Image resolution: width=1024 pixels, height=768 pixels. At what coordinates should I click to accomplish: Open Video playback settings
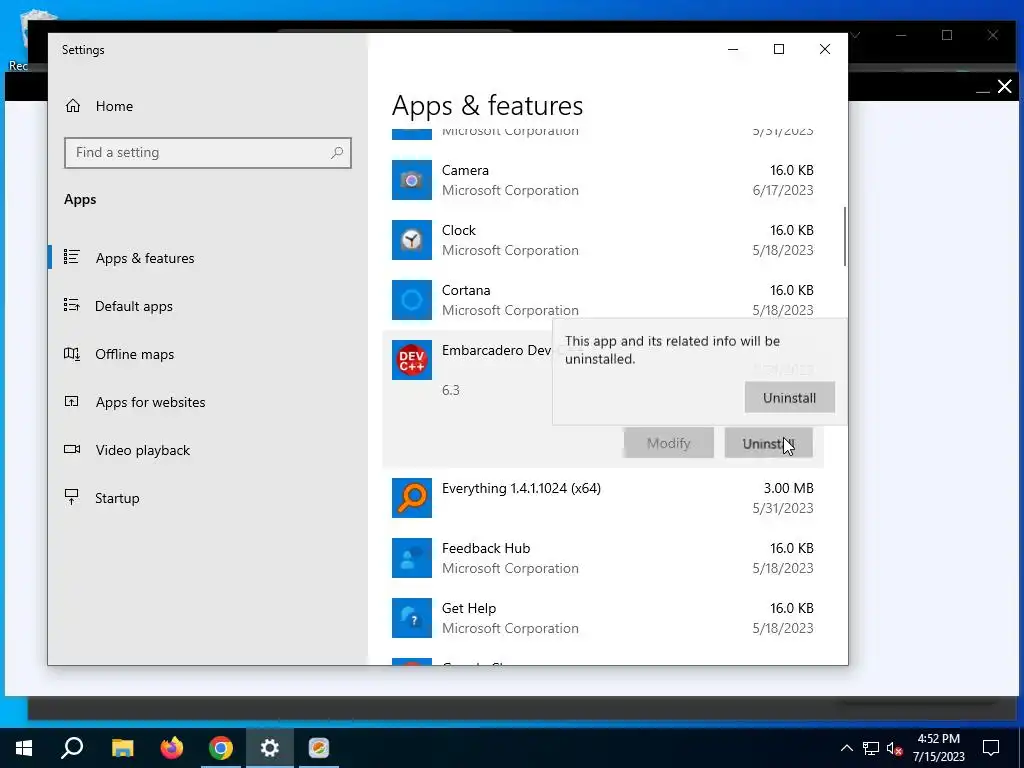[x=142, y=450]
